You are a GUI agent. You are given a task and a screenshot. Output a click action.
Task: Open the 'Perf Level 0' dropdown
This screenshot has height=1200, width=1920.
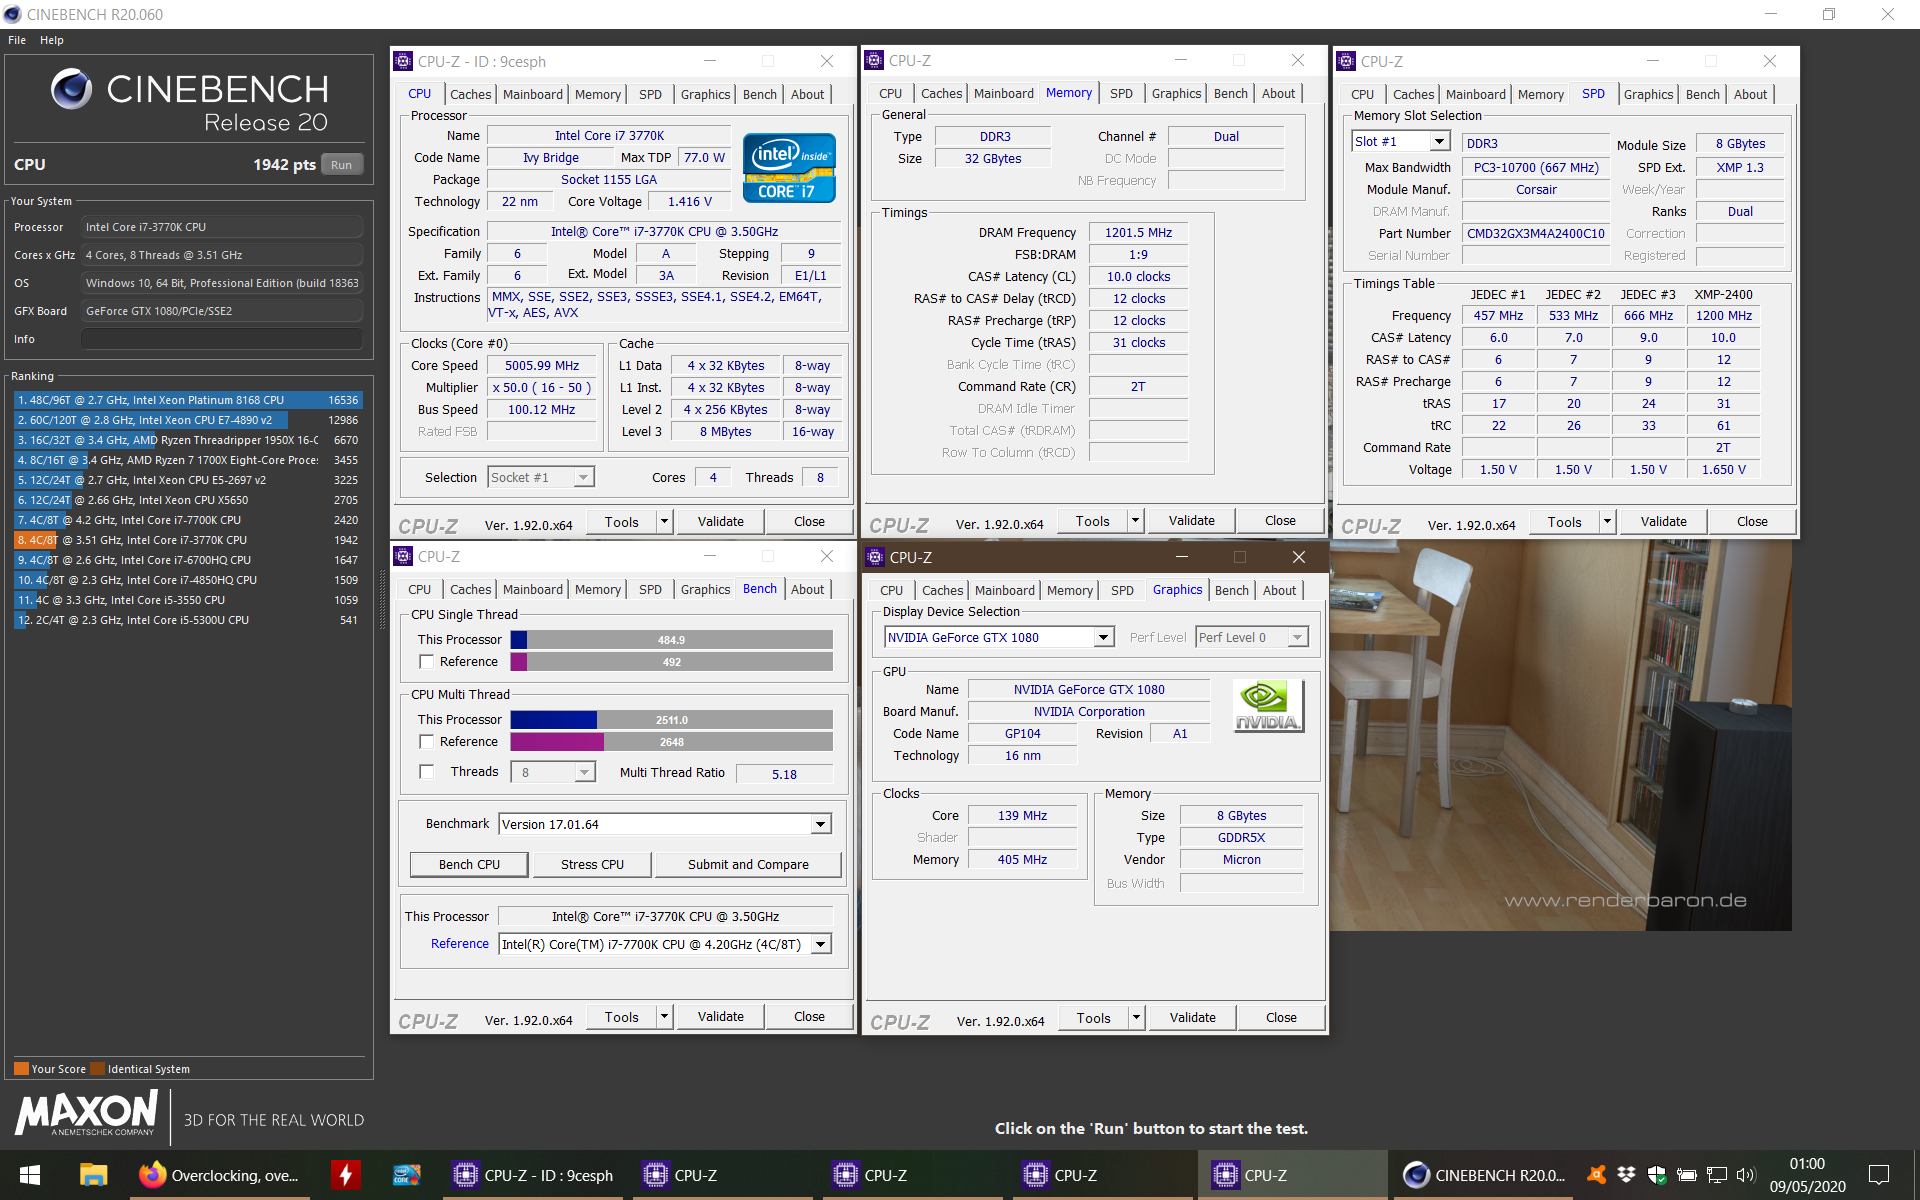pyautogui.click(x=1297, y=637)
